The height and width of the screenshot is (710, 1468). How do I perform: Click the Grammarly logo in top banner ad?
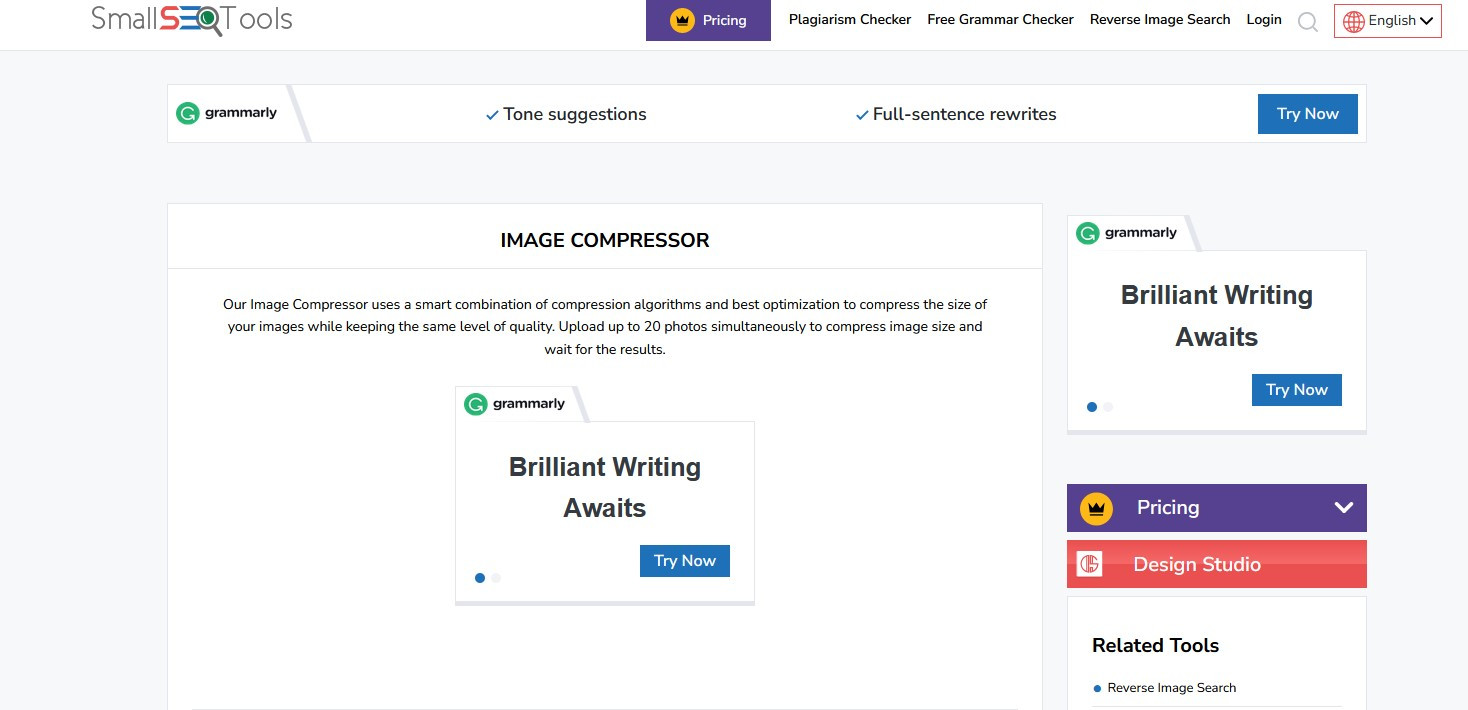[227, 113]
